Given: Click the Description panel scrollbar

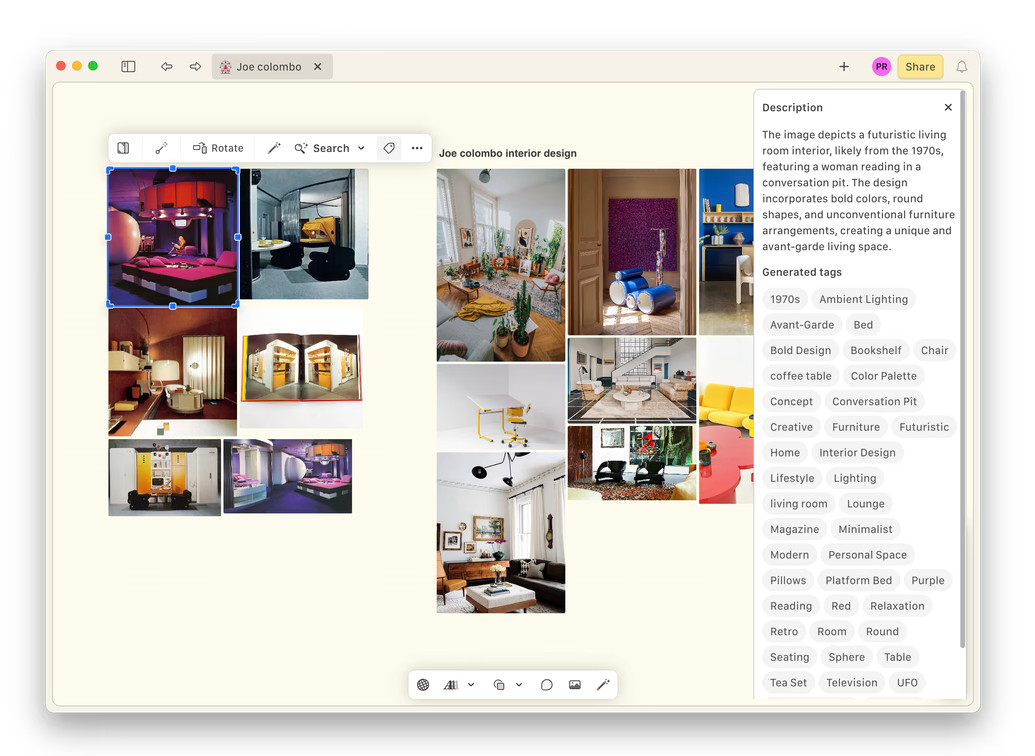Looking at the screenshot, I should [x=962, y=370].
